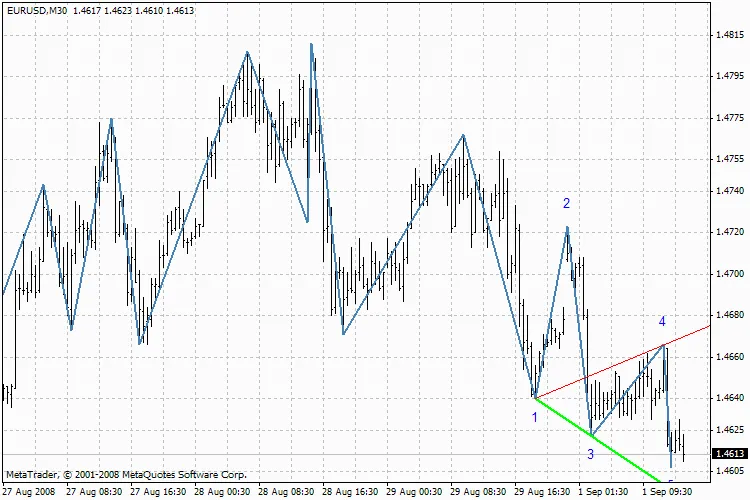Select wave label 1 on the chart
The image size is (750, 500).
pos(535,416)
